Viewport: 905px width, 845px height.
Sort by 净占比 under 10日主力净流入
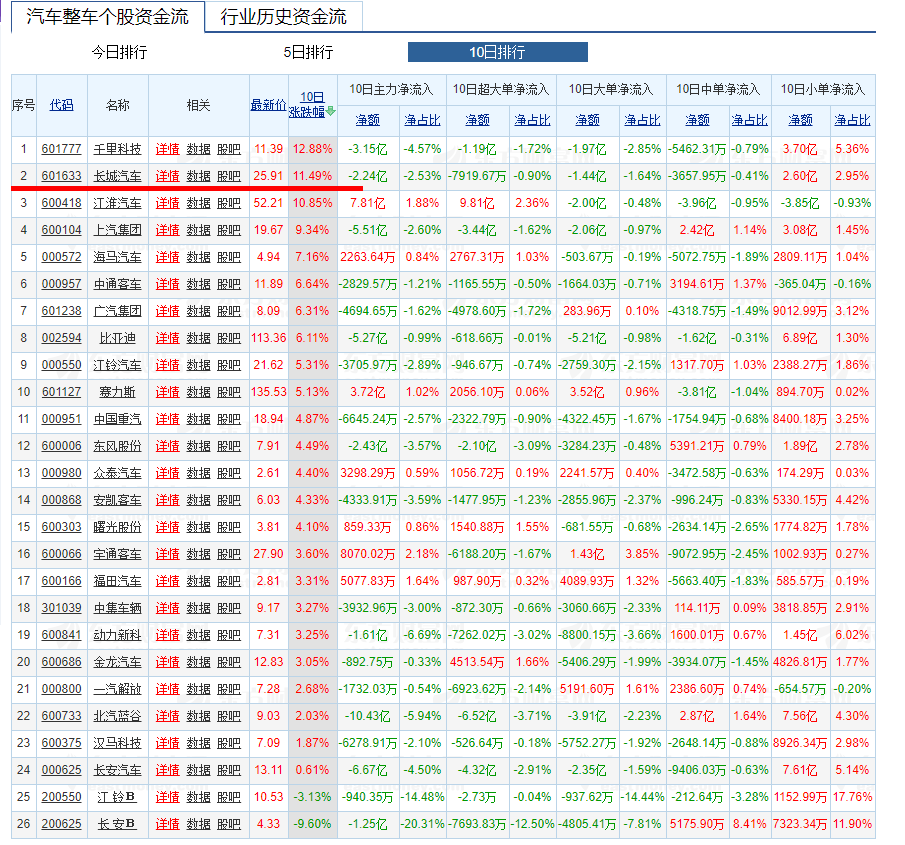pos(422,120)
